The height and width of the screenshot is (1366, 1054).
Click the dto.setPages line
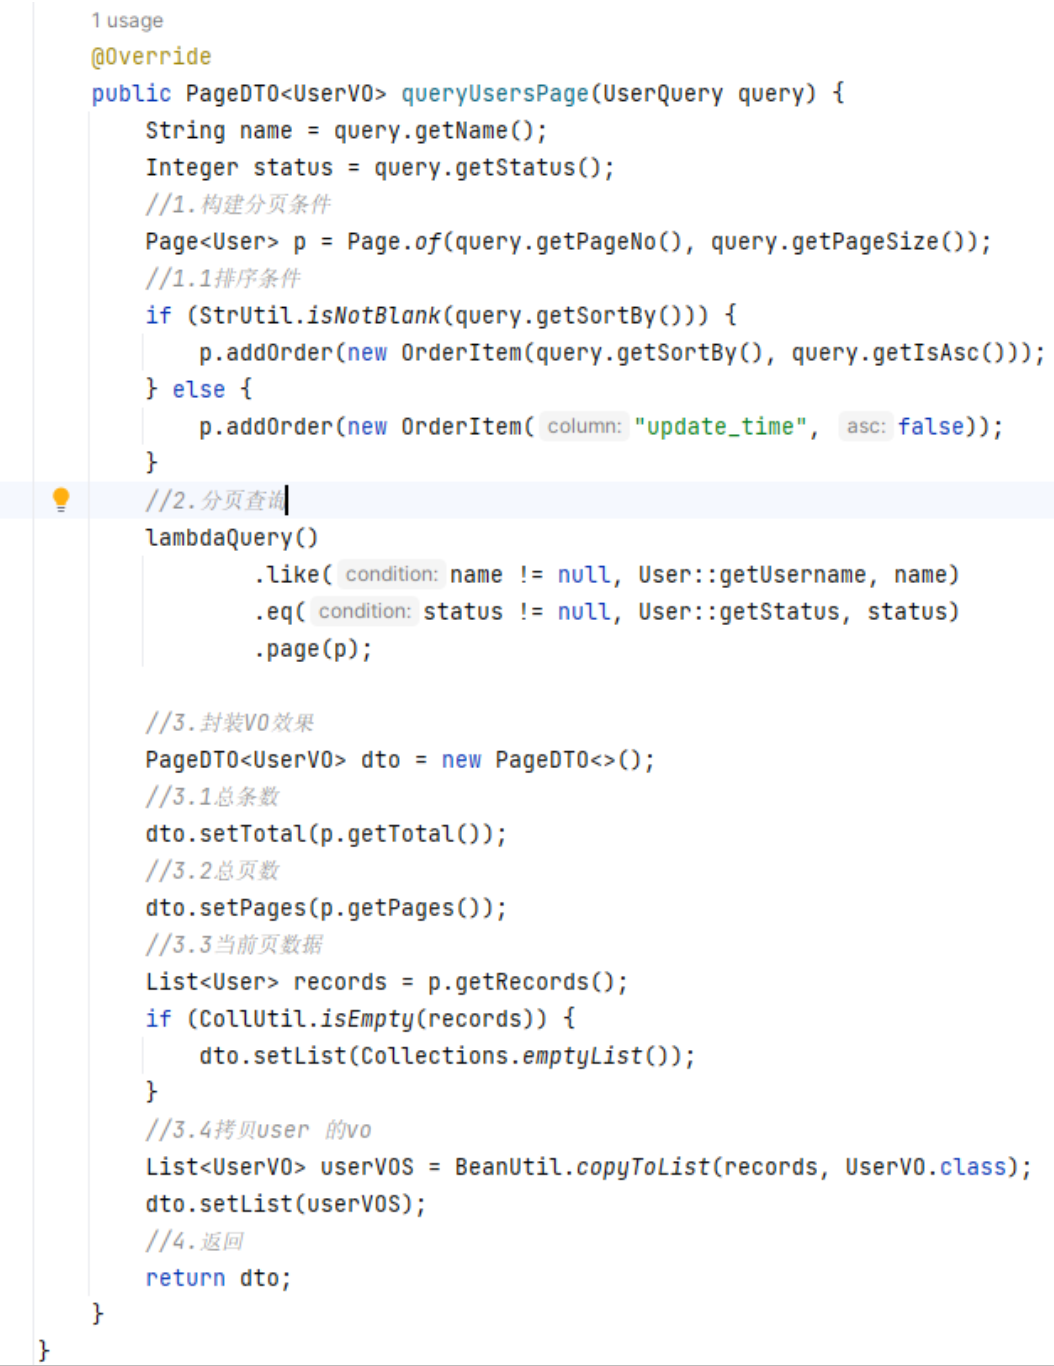click(325, 908)
